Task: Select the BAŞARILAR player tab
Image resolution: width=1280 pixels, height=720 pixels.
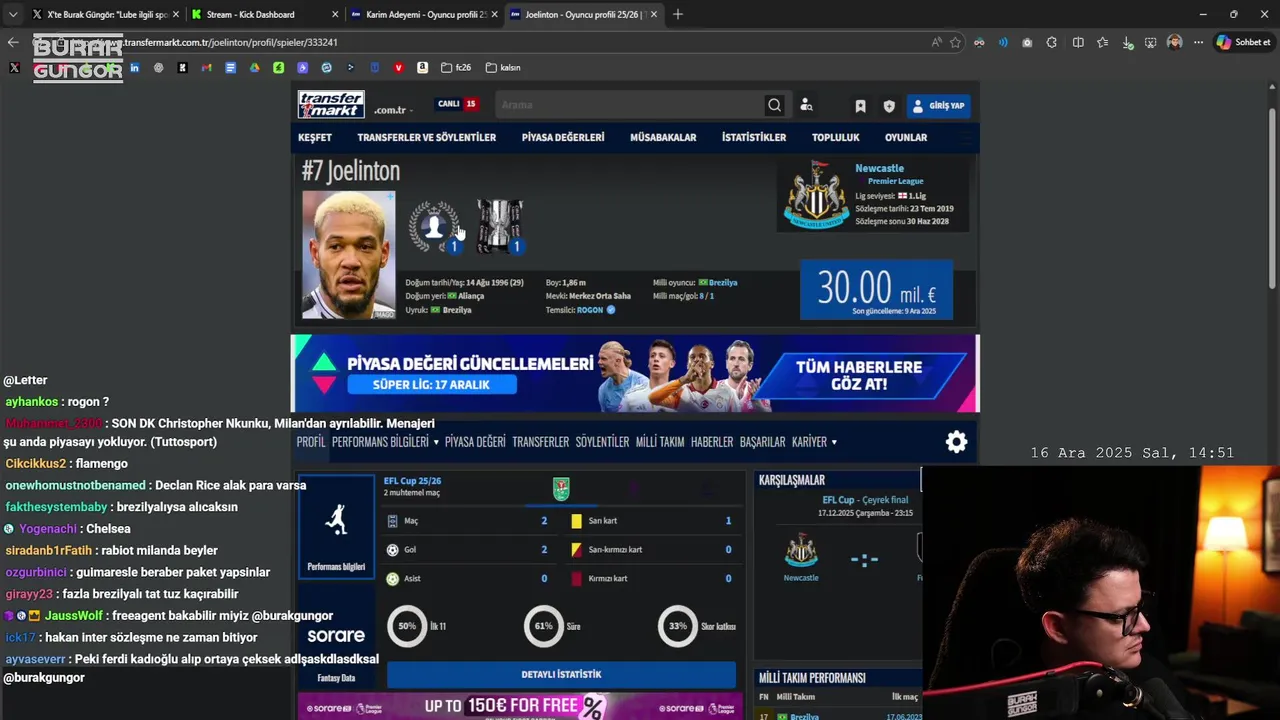Action: click(762, 442)
